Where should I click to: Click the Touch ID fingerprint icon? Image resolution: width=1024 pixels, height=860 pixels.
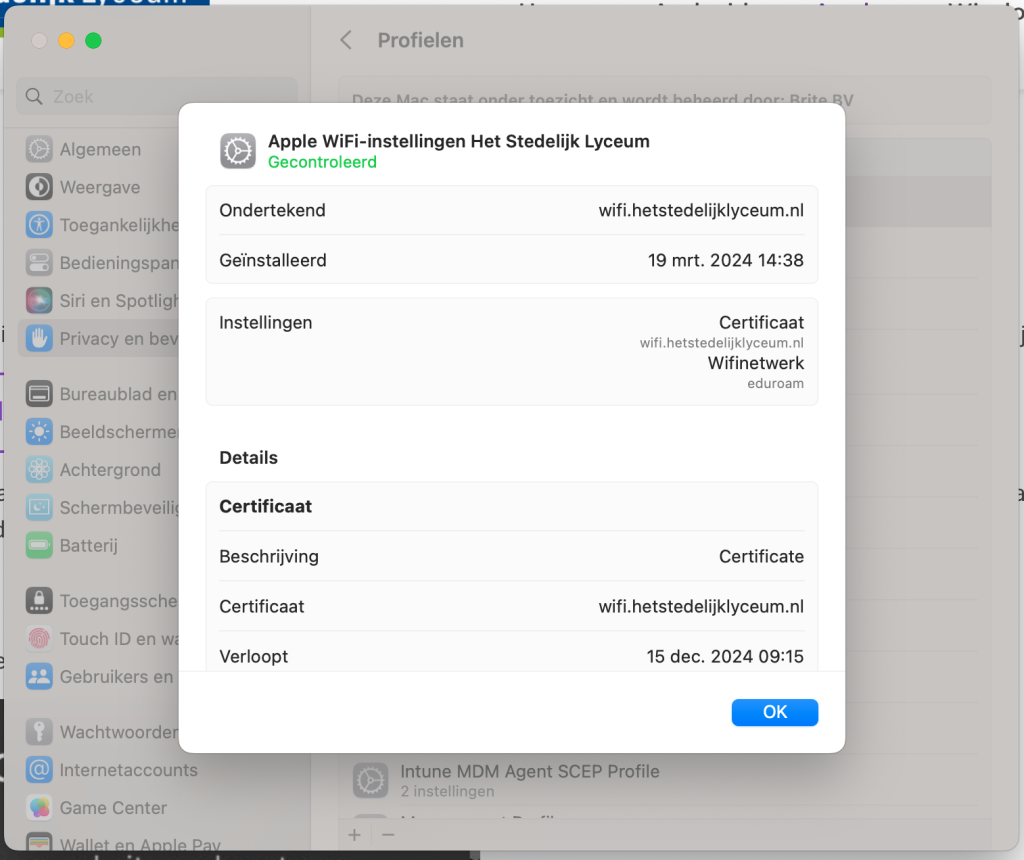[39, 639]
